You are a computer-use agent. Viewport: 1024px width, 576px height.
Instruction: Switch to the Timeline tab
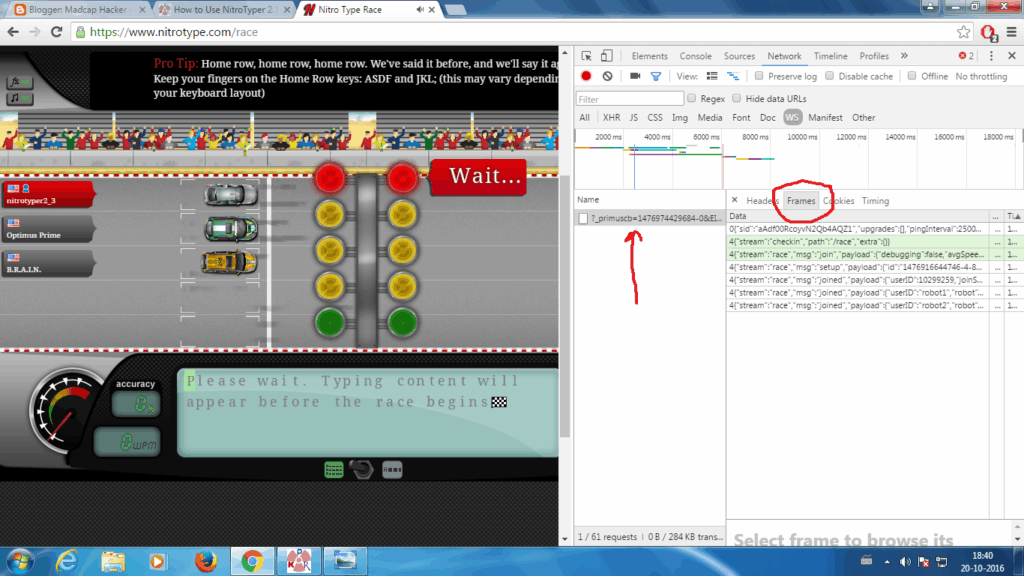[x=831, y=56]
